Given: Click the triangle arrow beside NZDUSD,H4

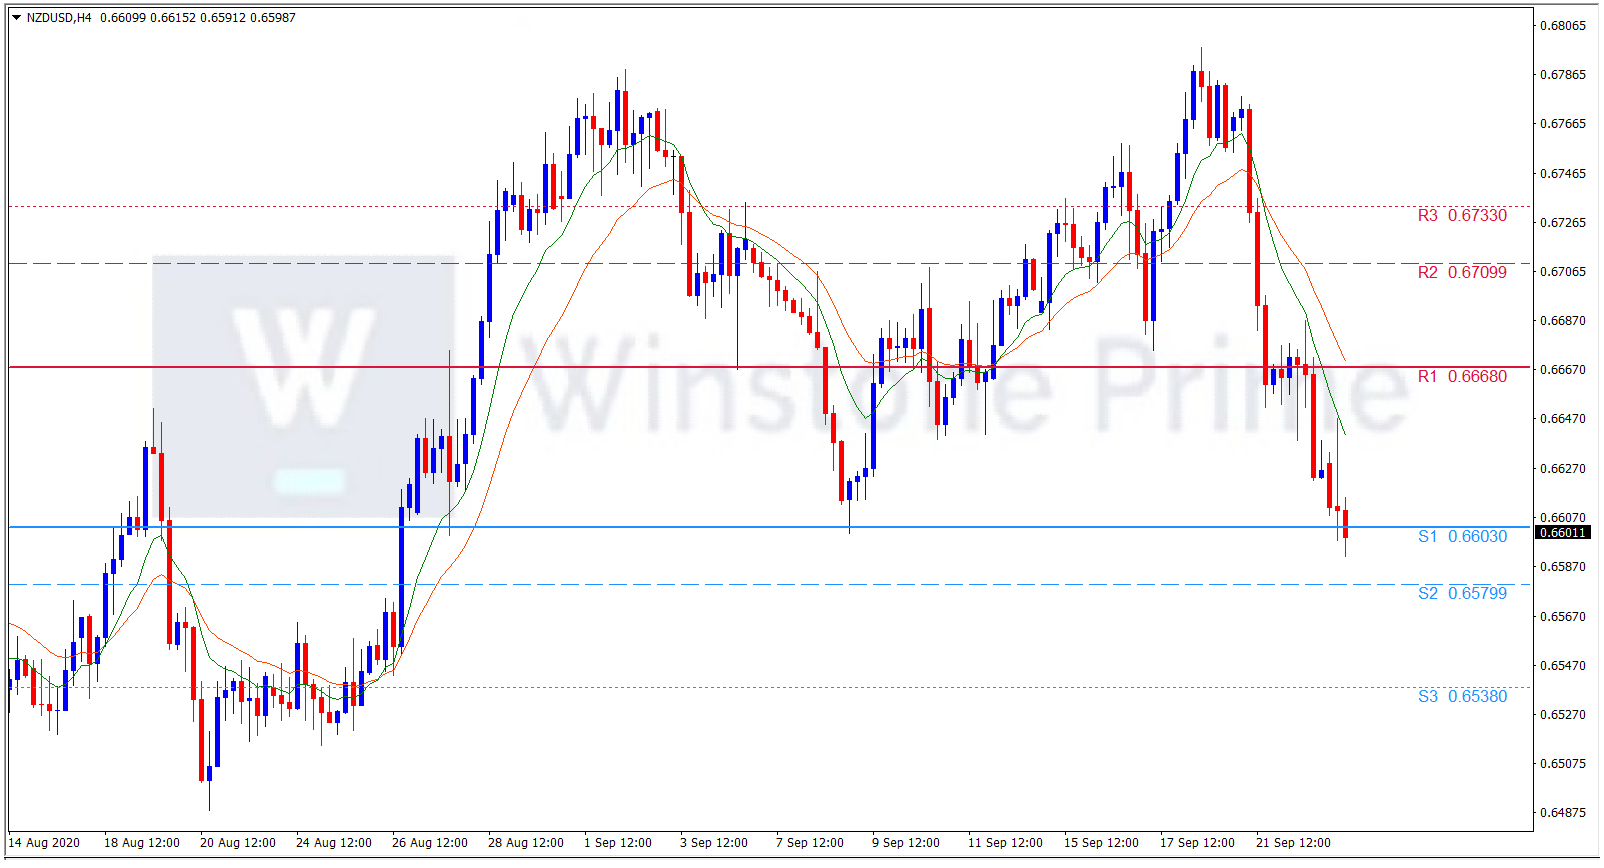Looking at the screenshot, I should click(x=17, y=18).
